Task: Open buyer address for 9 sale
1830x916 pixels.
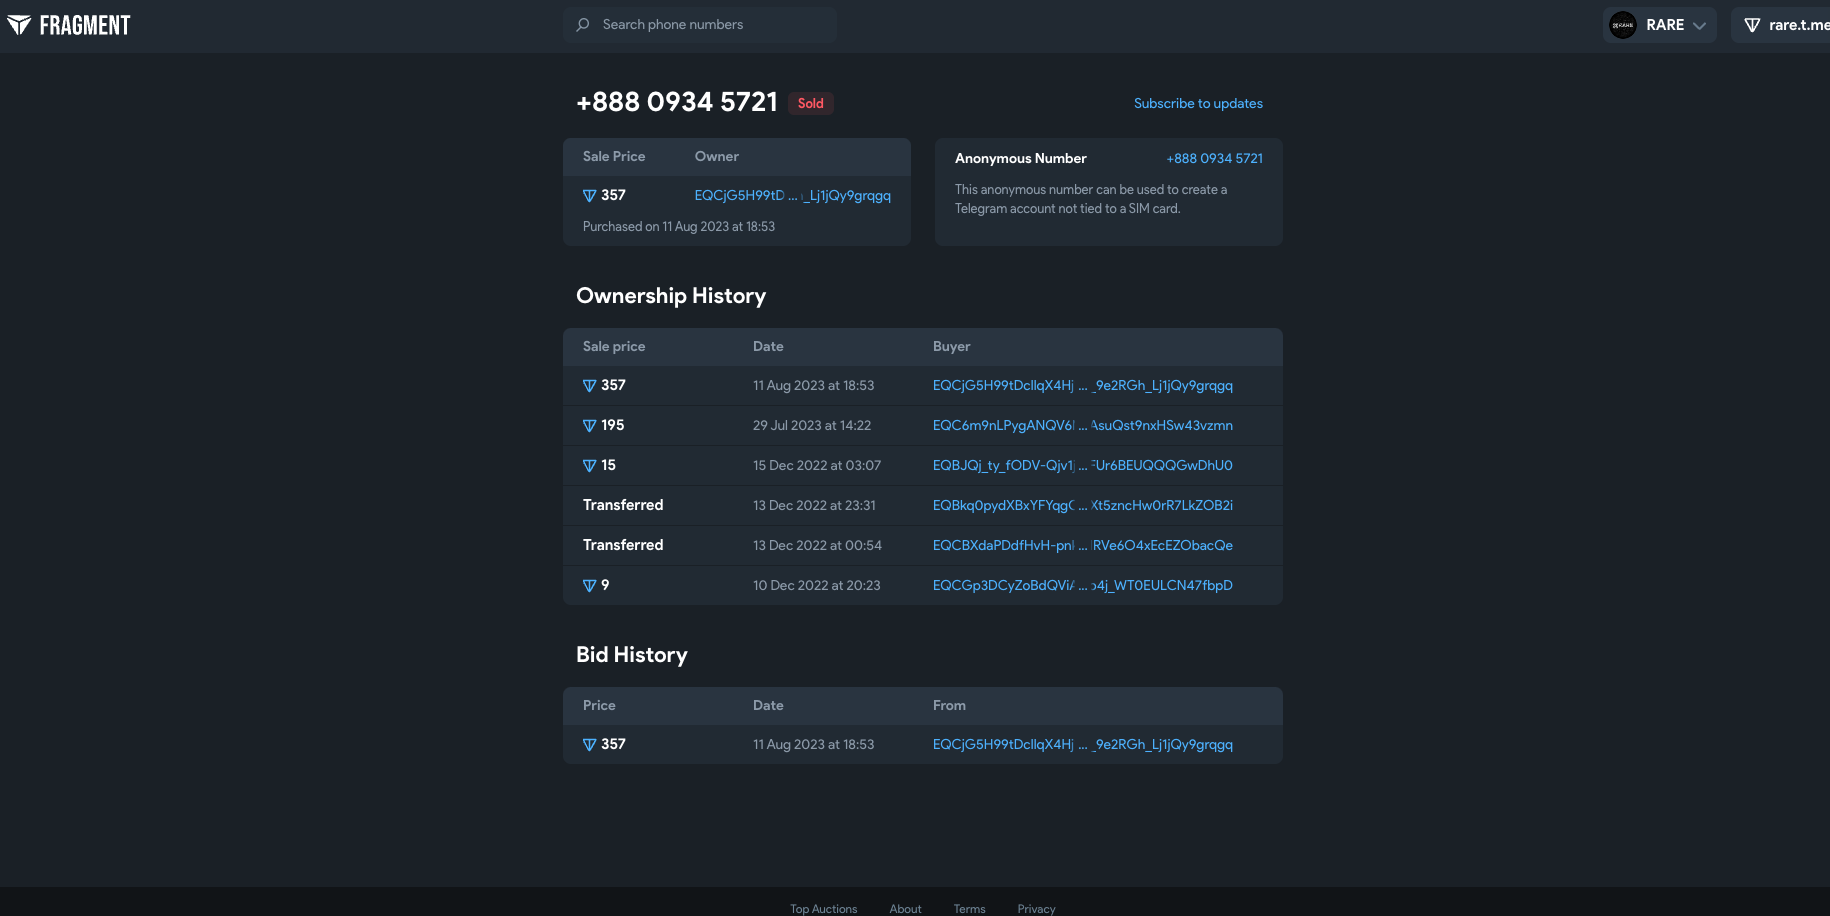Action: [x=1083, y=586]
